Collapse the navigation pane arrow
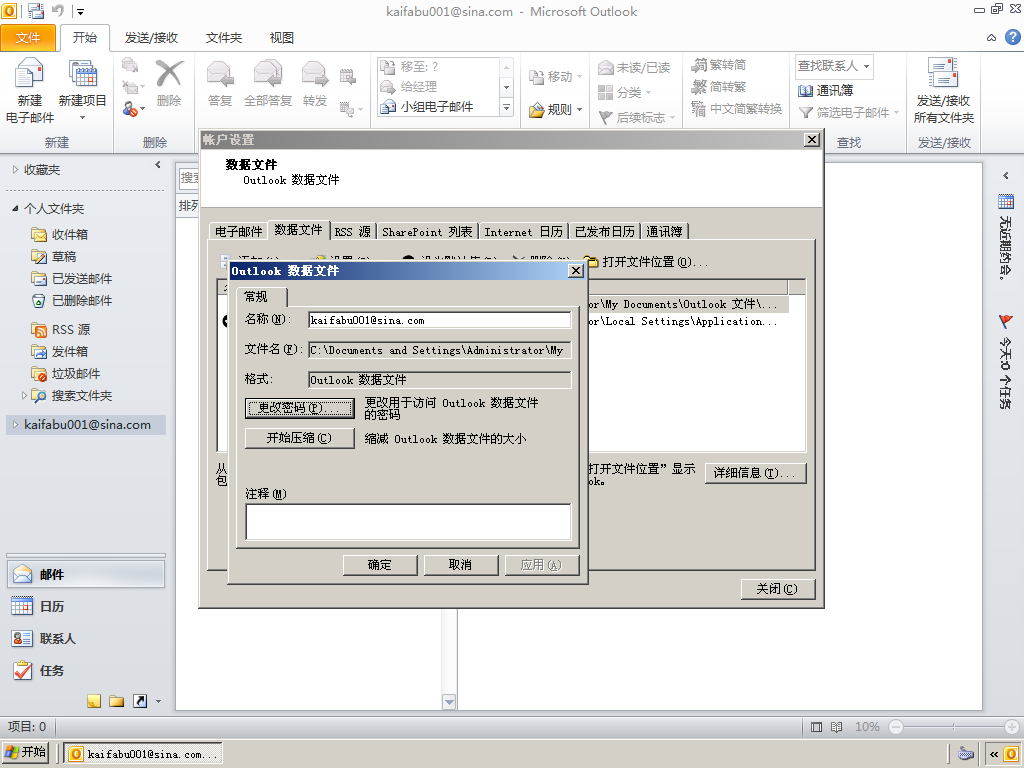The image size is (1024, 768). (x=157, y=165)
